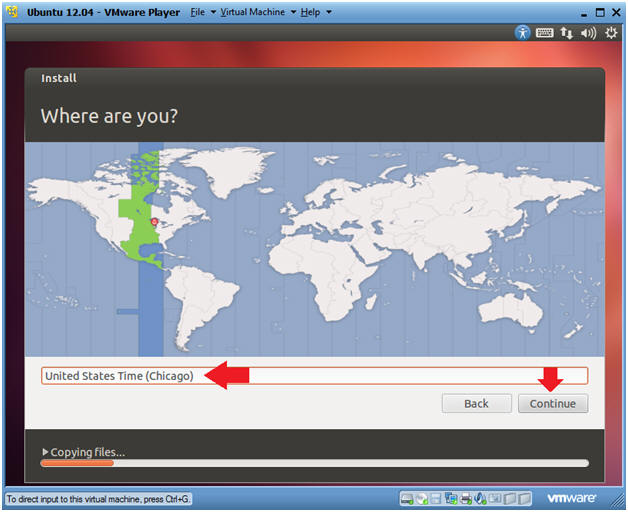628x512 pixels.
Task: Click the CD/DVD drive device icon
Action: (x=422, y=499)
